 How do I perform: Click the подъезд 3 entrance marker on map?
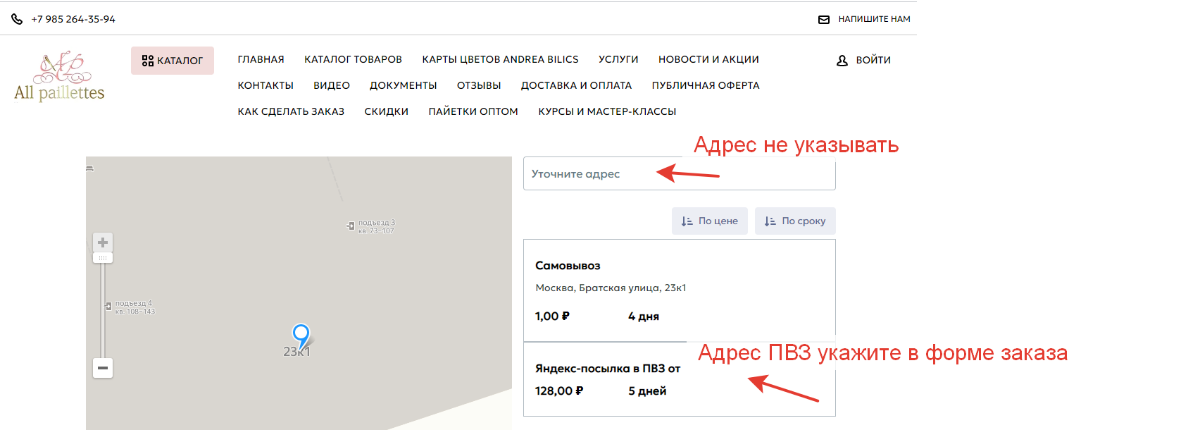(350, 225)
